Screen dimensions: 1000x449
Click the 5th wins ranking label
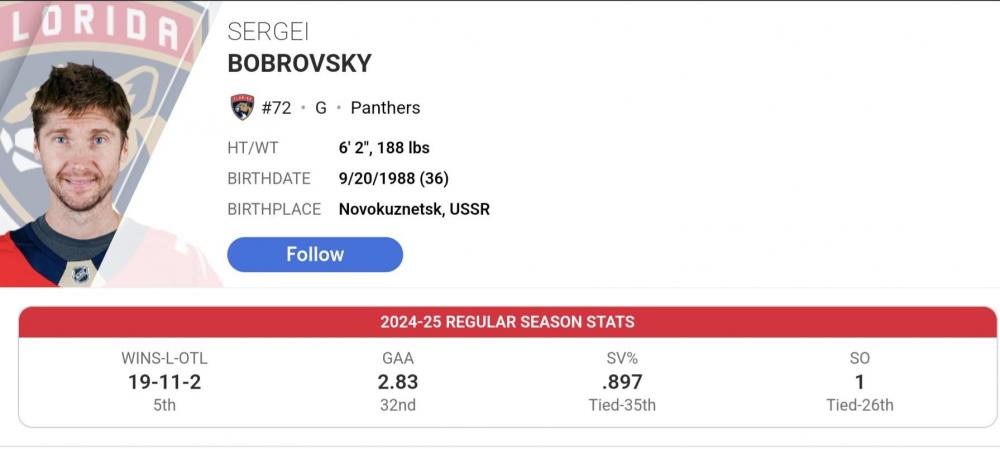(165, 405)
